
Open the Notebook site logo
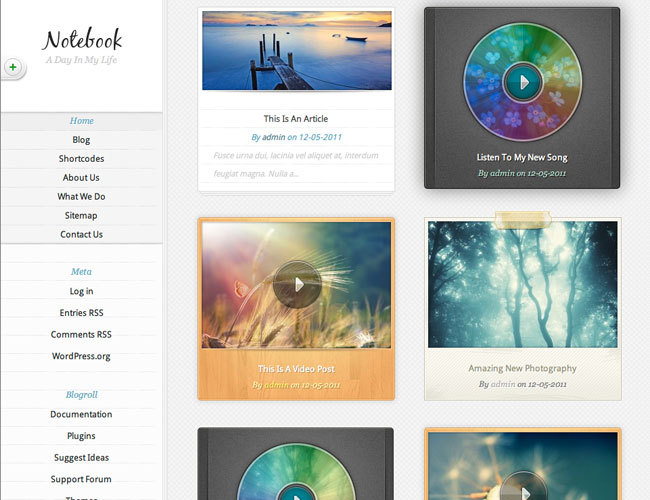coord(82,39)
